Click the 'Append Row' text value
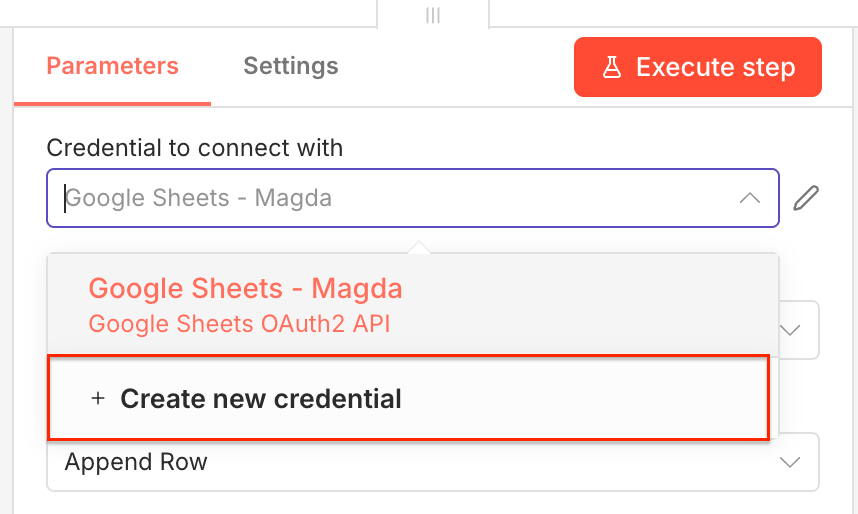The height and width of the screenshot is (514, 858). click(x=136, y=462)
